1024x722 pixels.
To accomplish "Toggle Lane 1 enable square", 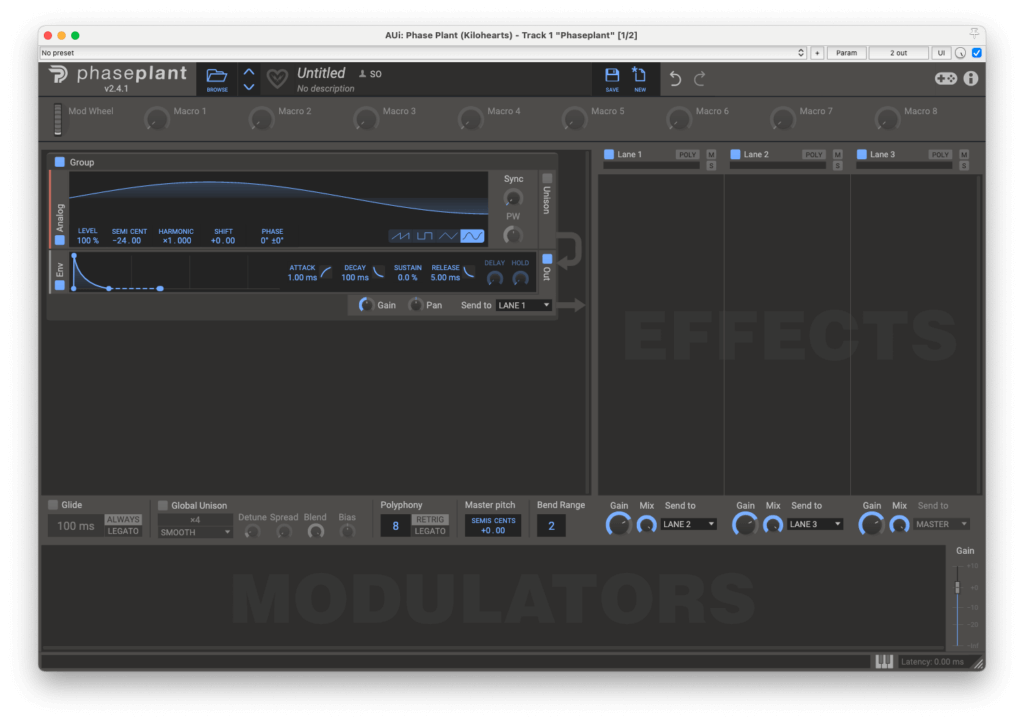I will tap(609, 155).
